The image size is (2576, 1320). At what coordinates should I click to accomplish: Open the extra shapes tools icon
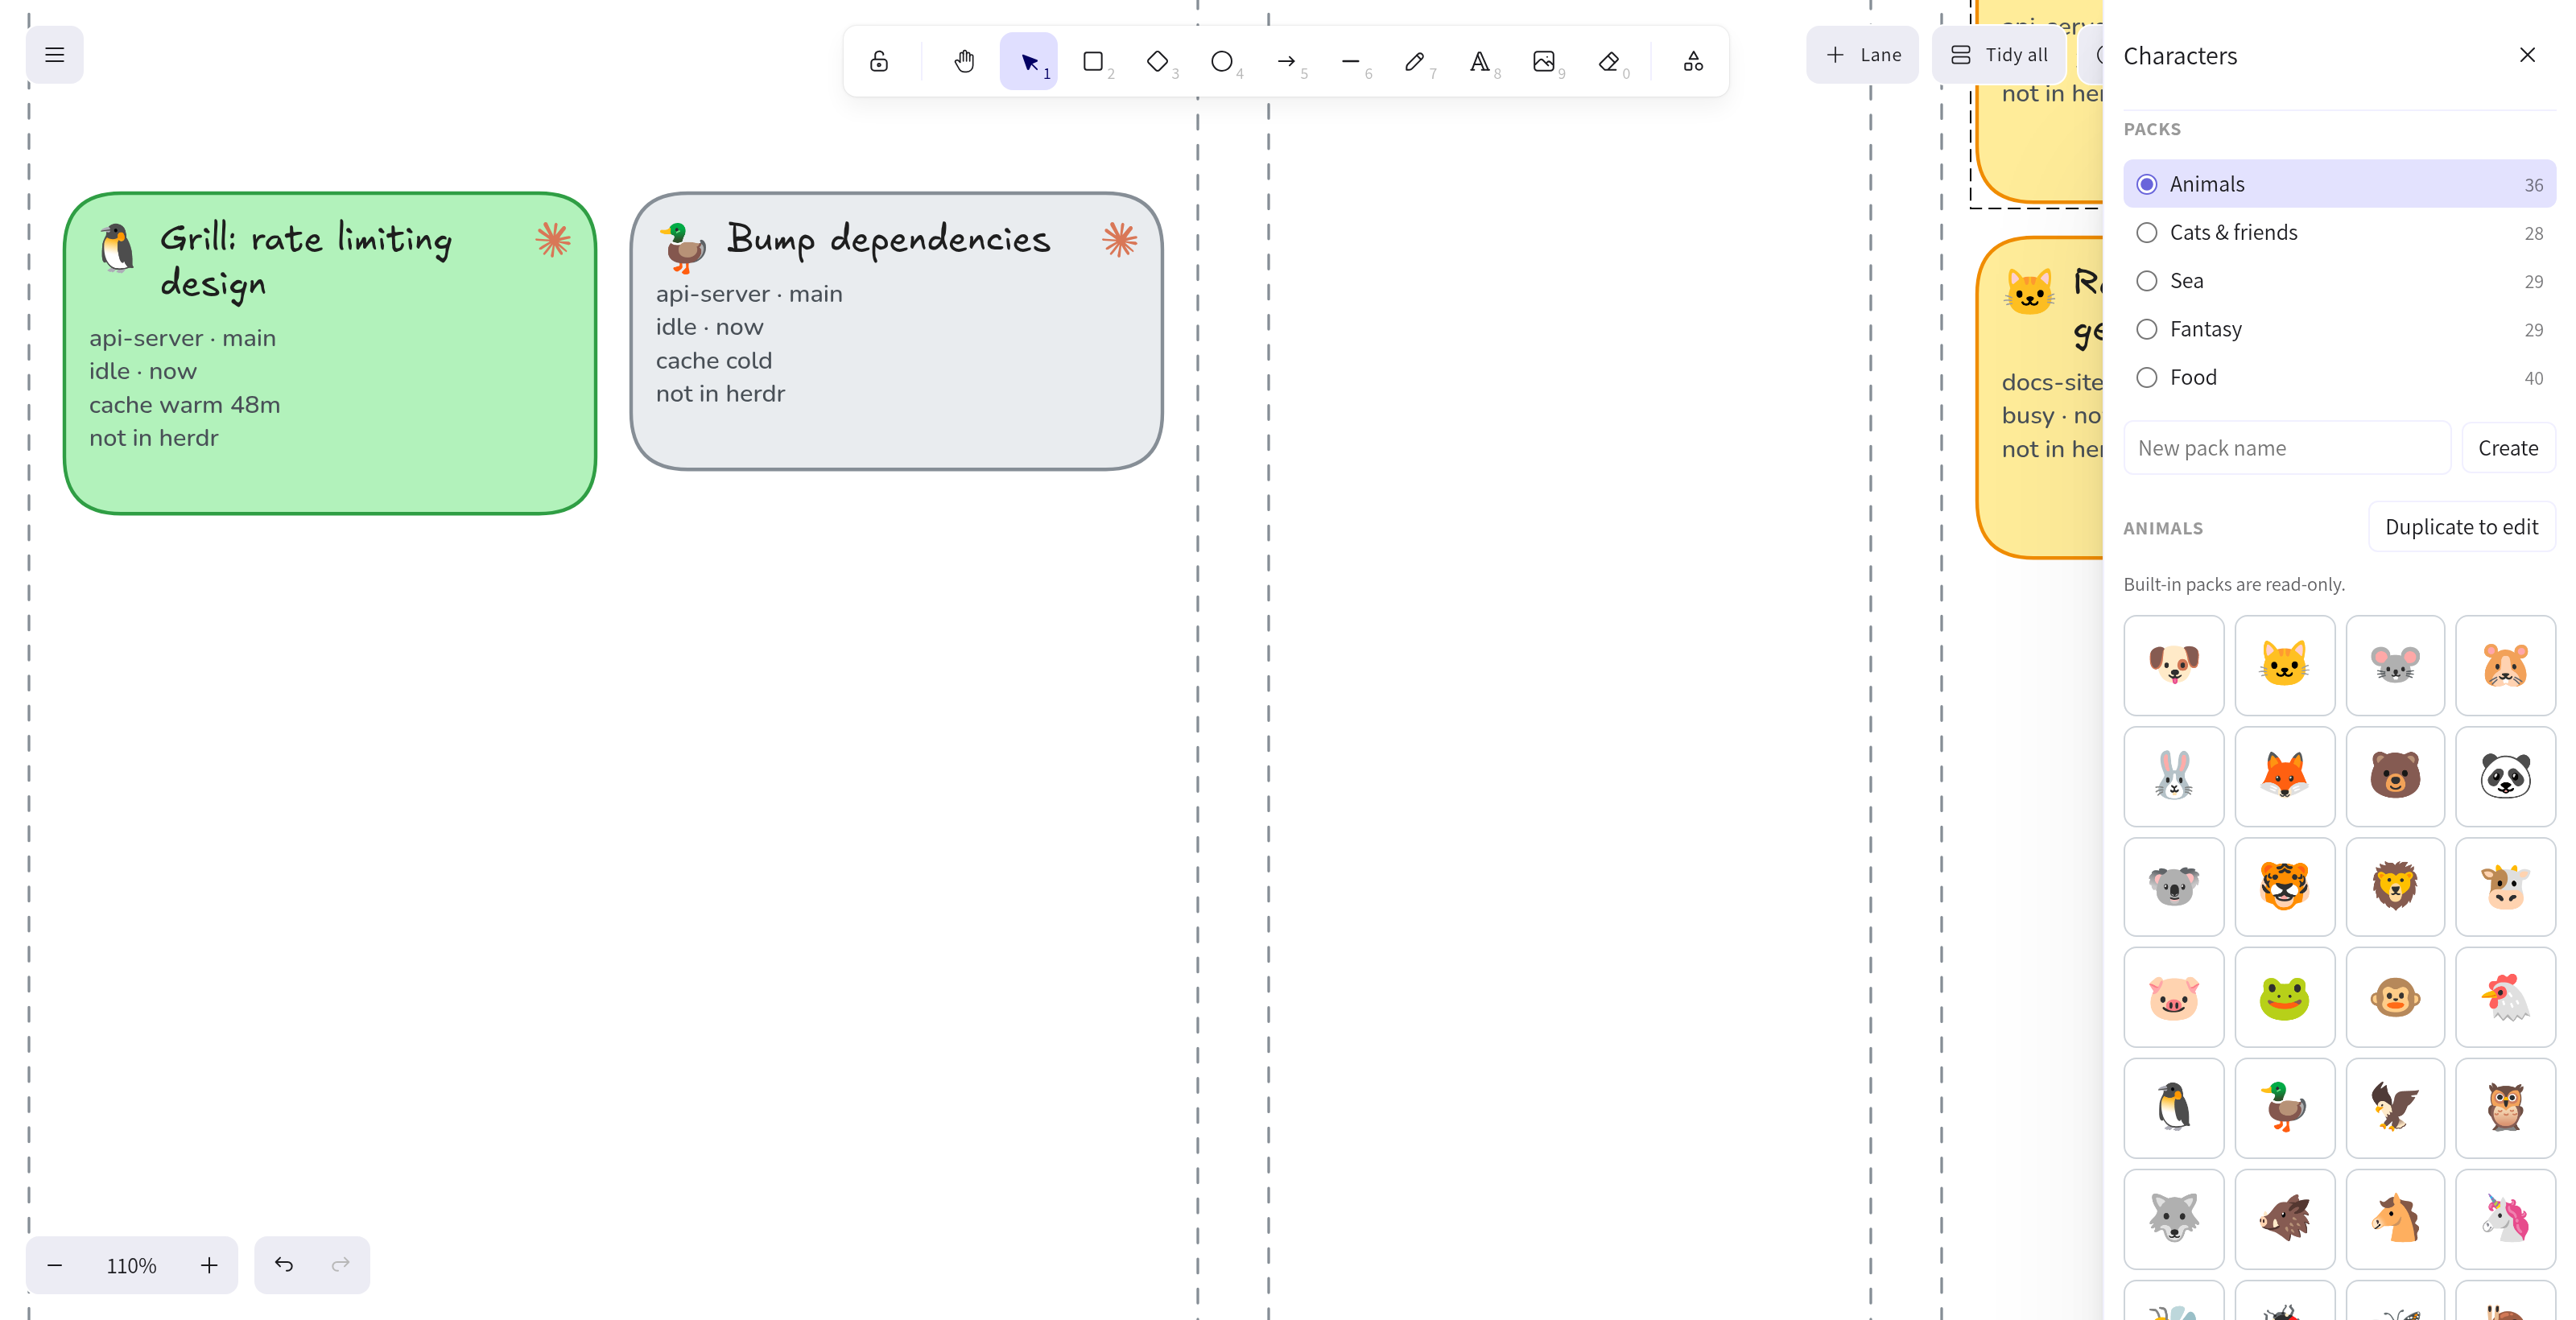(x=1693, y=62)
